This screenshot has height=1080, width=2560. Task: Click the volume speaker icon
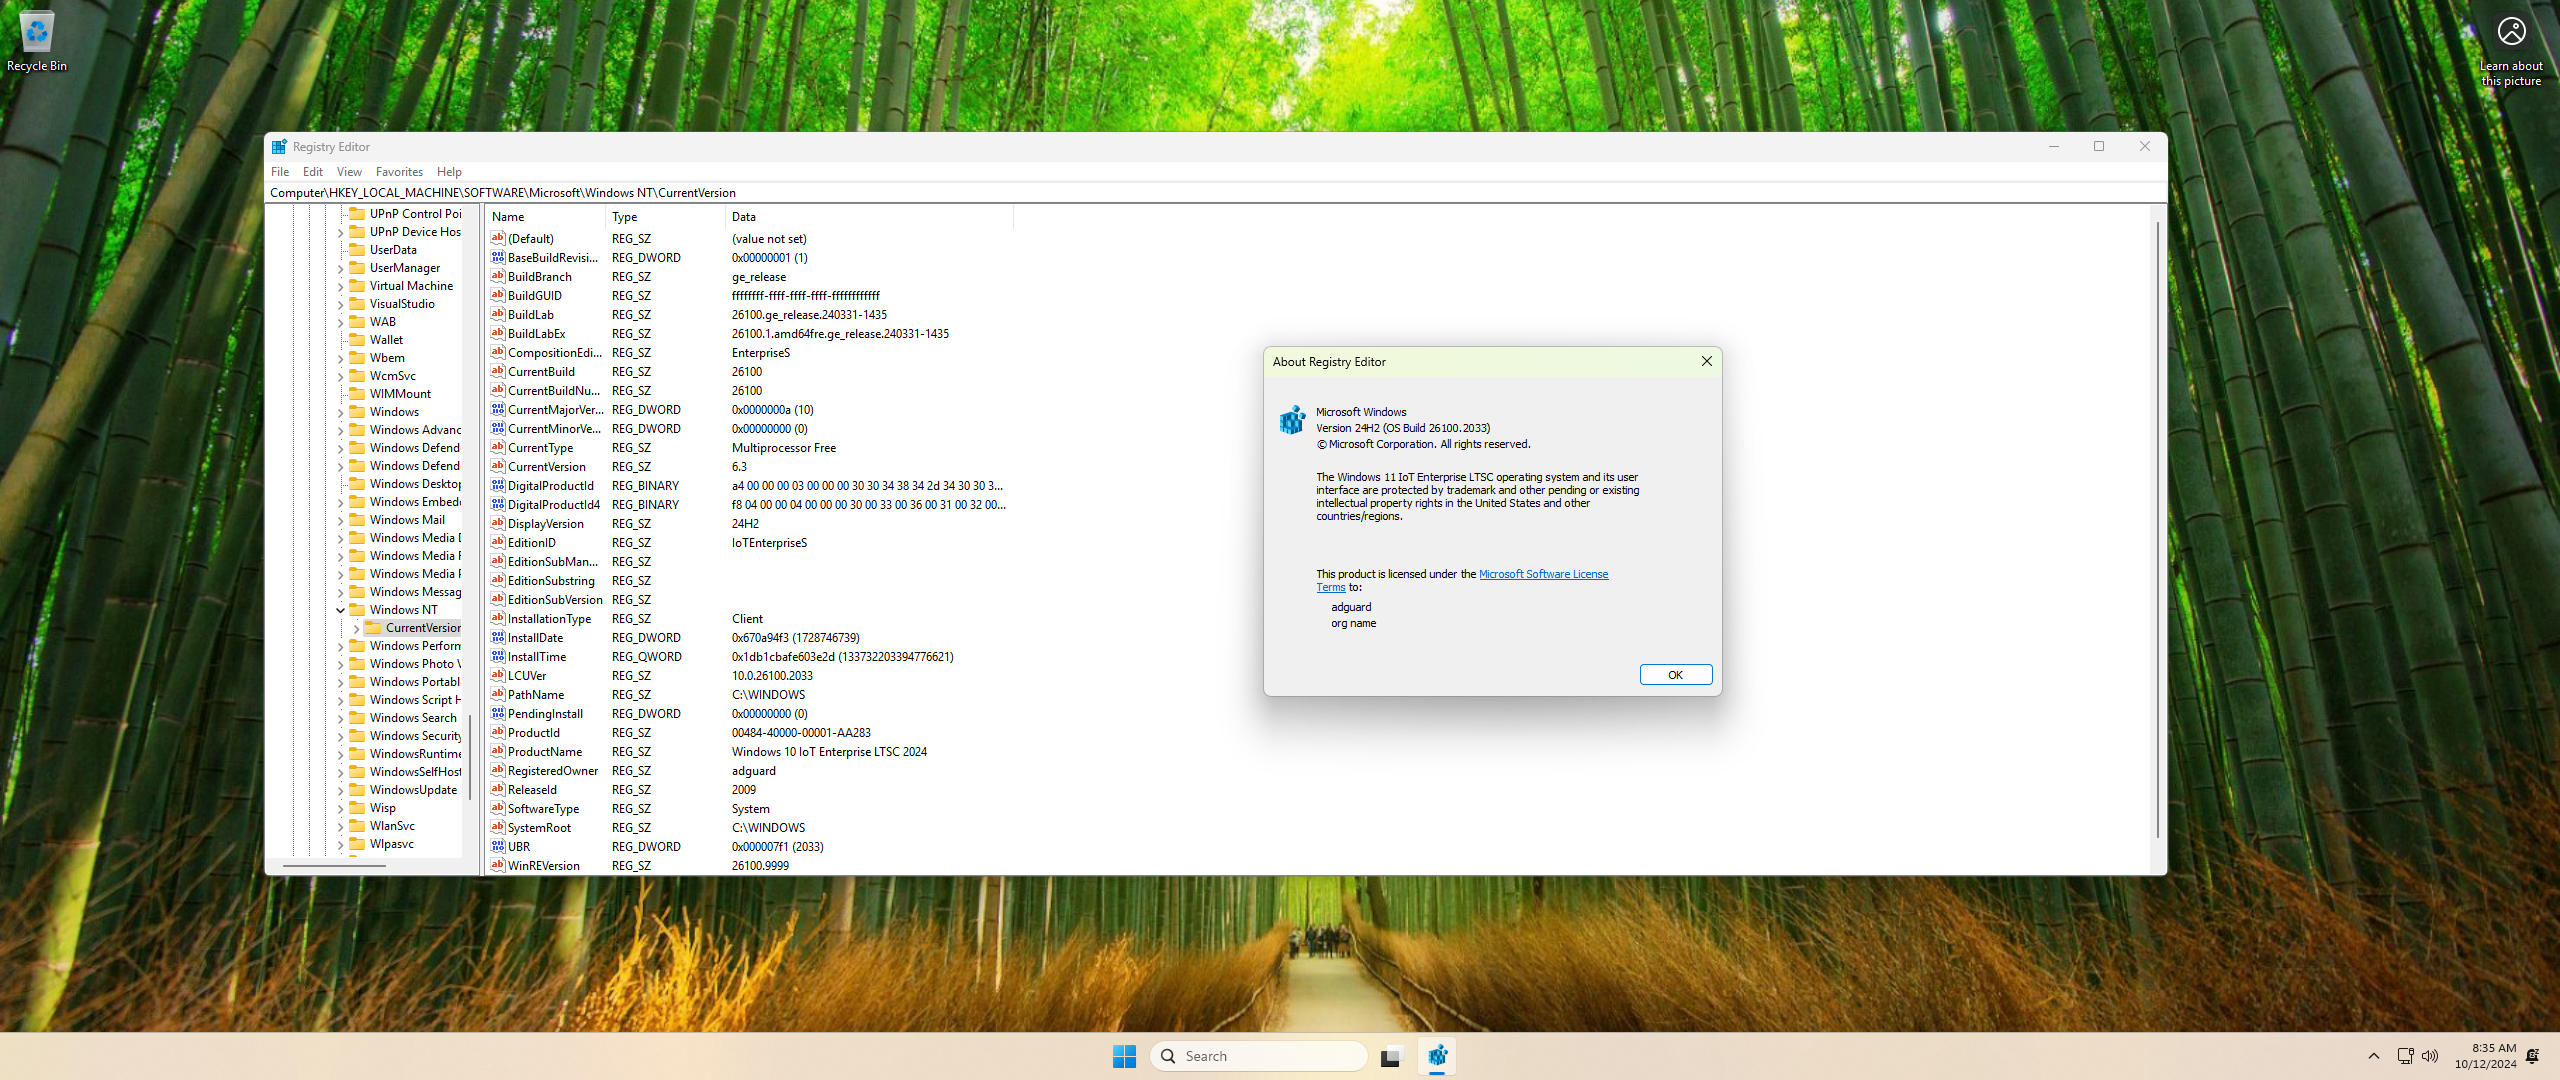2430,1056
